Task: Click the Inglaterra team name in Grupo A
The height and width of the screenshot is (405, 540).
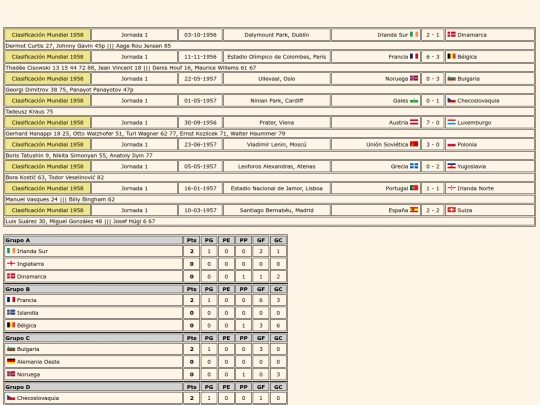Action: pos(30,264)
